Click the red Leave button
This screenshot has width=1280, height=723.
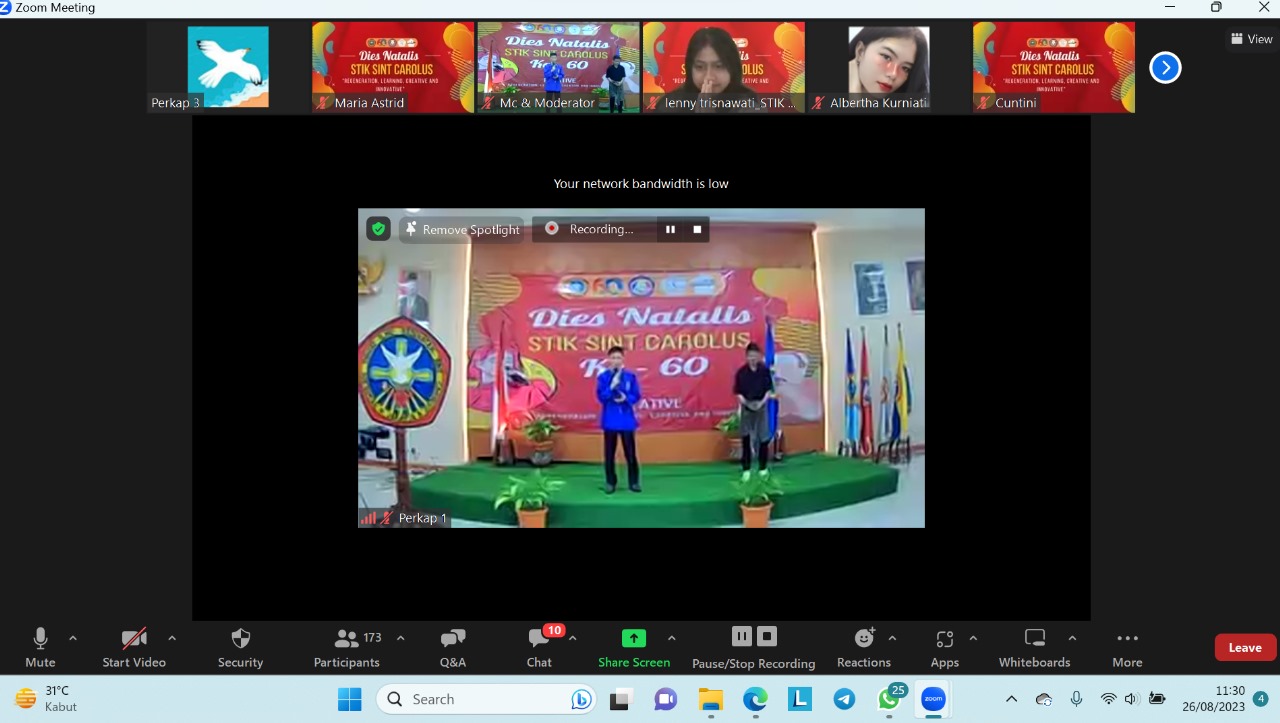coord(1245,647)
